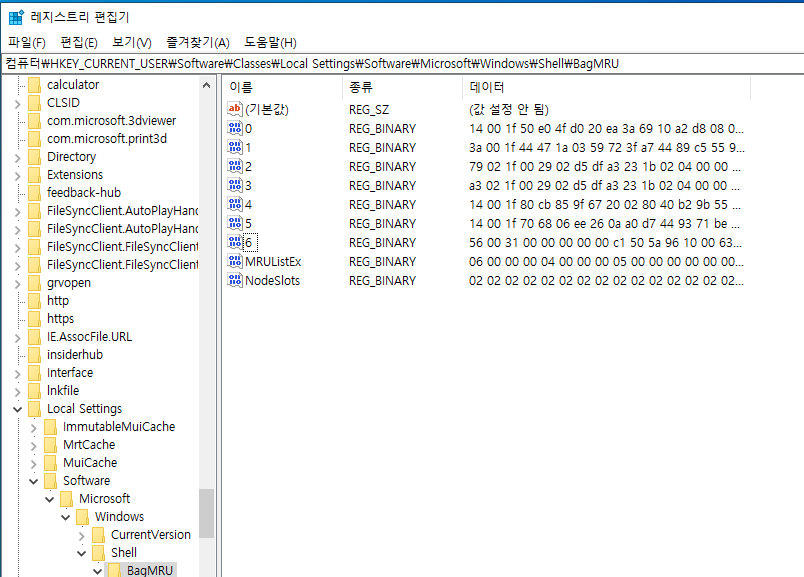Click the CurrentVersion folder icon

coord(98,534)
